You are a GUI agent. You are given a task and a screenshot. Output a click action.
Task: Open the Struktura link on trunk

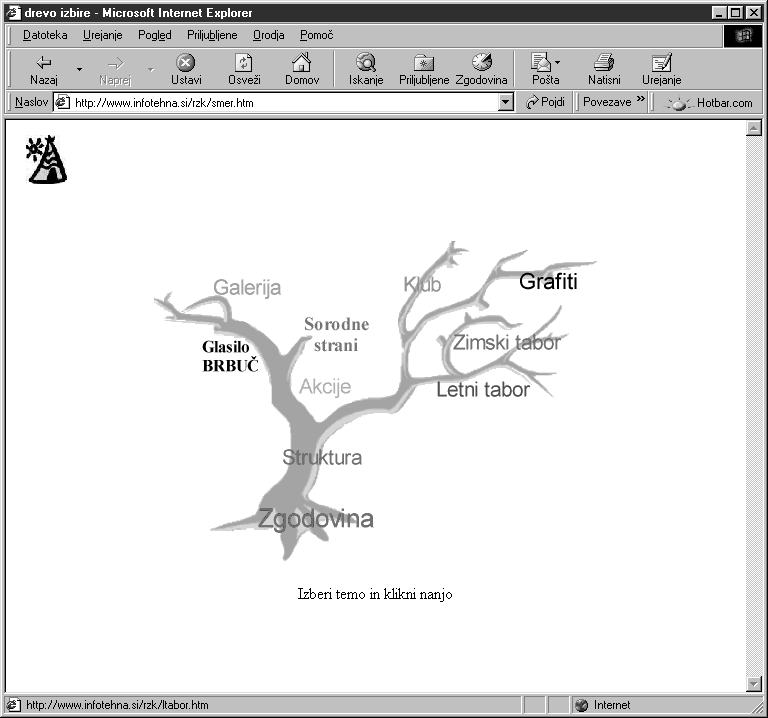pyautogui.click(x=322, y=457)
